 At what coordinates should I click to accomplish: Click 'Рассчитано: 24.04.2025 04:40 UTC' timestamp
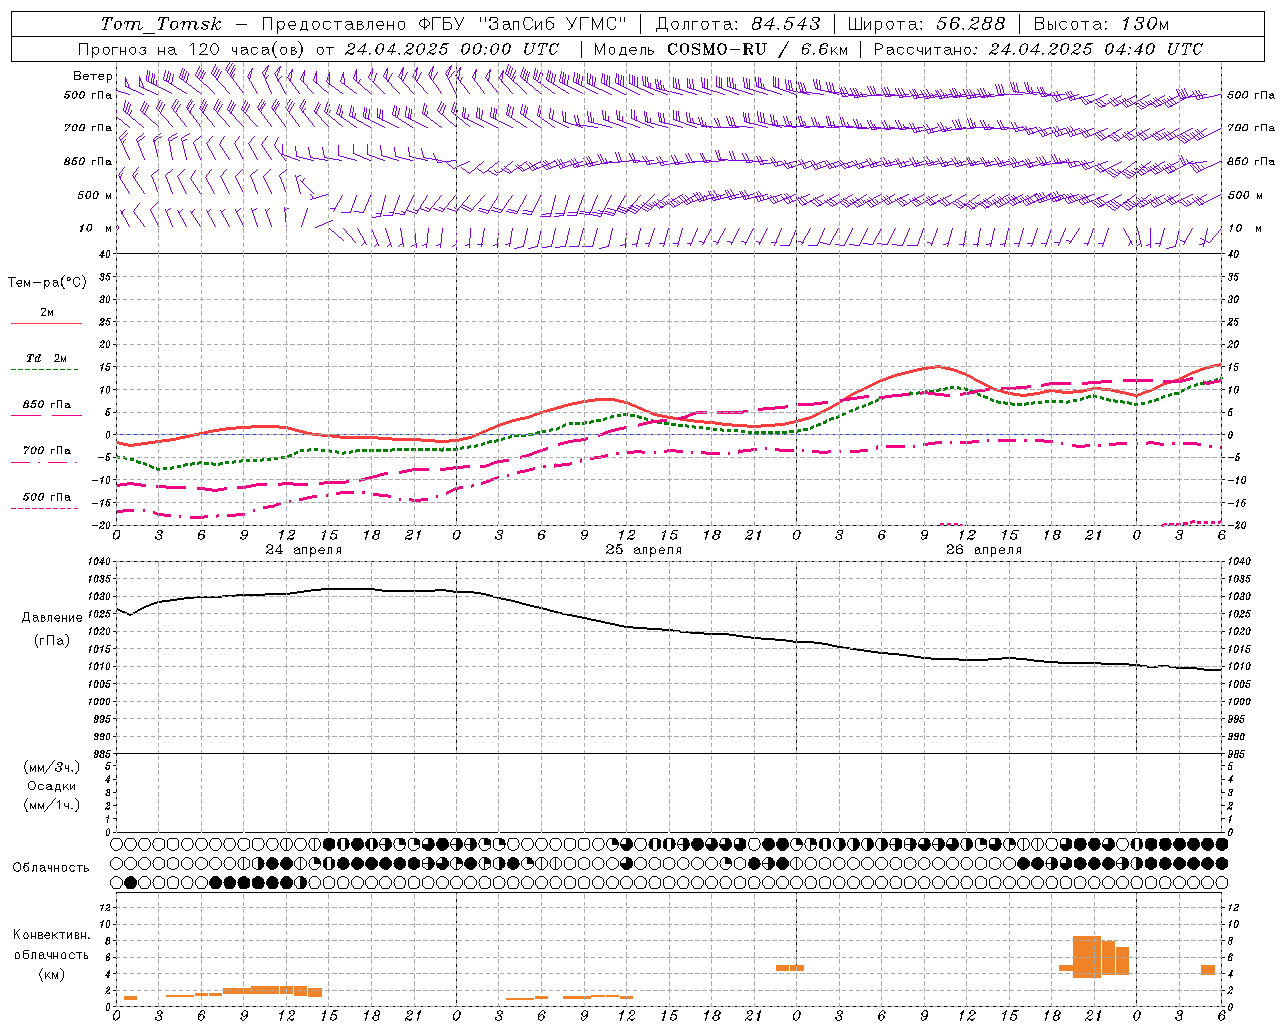coord(1038,49)
